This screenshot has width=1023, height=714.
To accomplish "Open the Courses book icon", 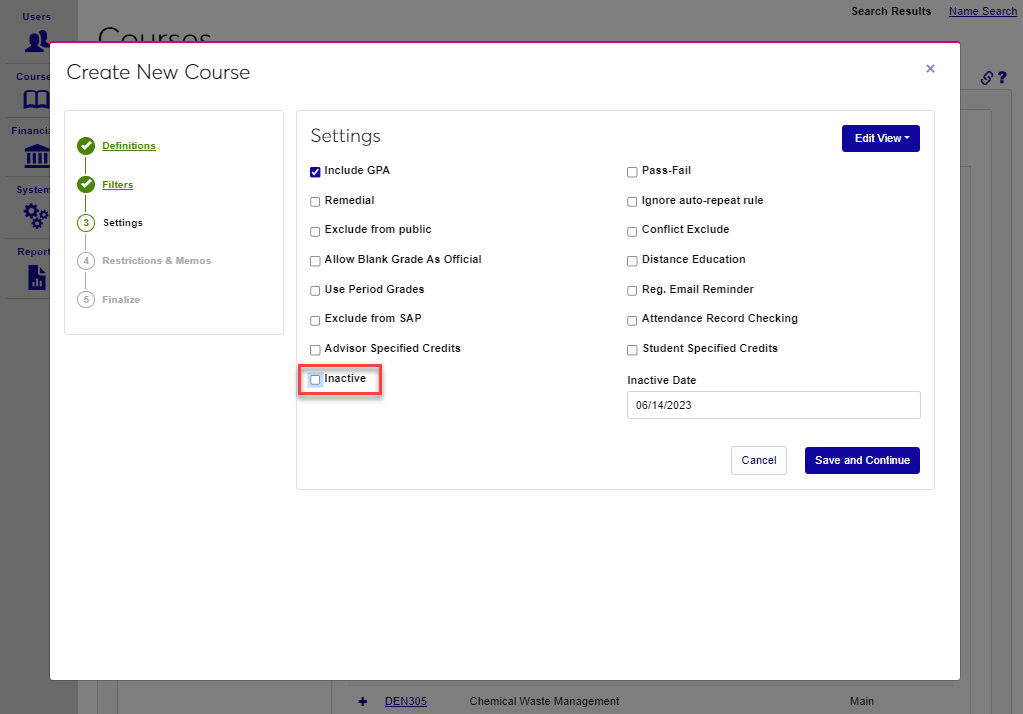I will click(x=37, y=100).
